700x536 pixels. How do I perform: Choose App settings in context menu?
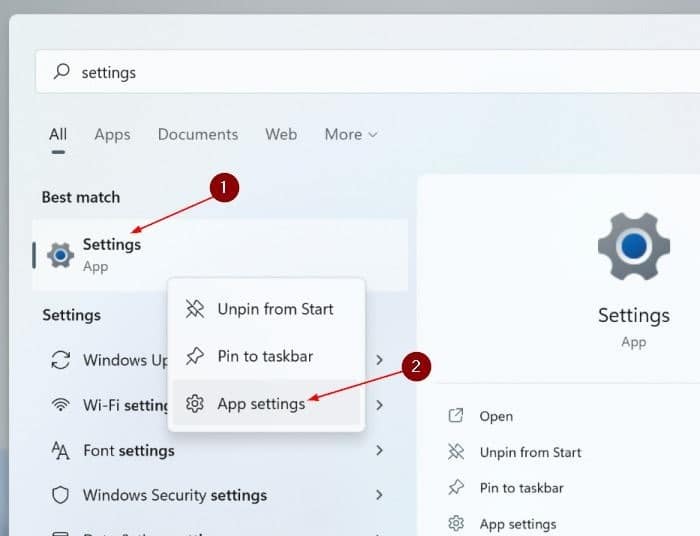(x=267, y=403)
